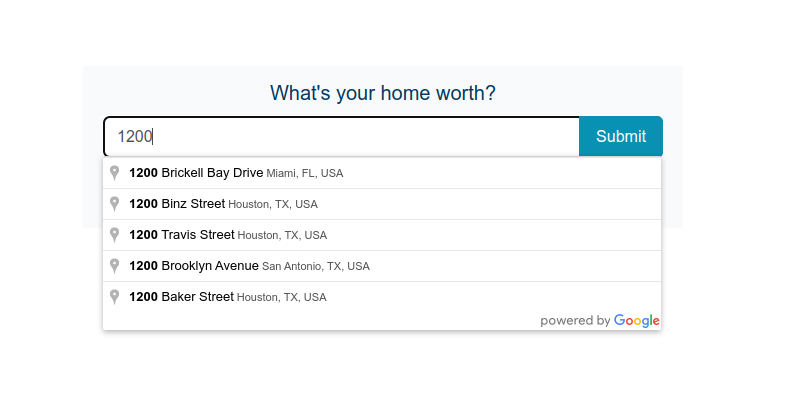799x412 pixels.
Task: Click the map pin beside Binz Street
Action: (115, 204)
